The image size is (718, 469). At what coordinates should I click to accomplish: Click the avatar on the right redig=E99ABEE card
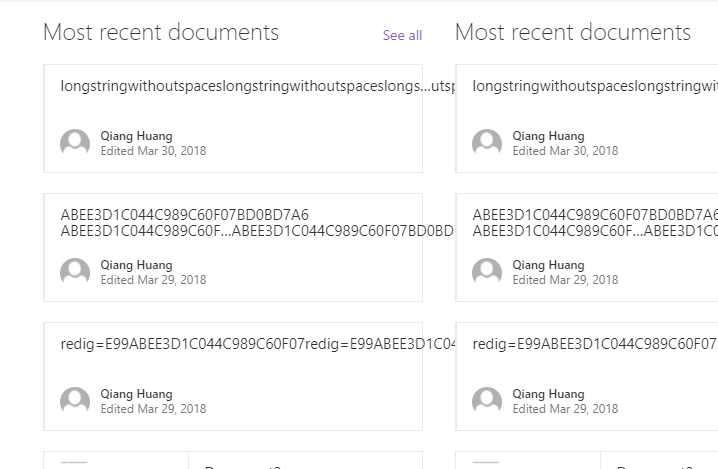point(487,401)
